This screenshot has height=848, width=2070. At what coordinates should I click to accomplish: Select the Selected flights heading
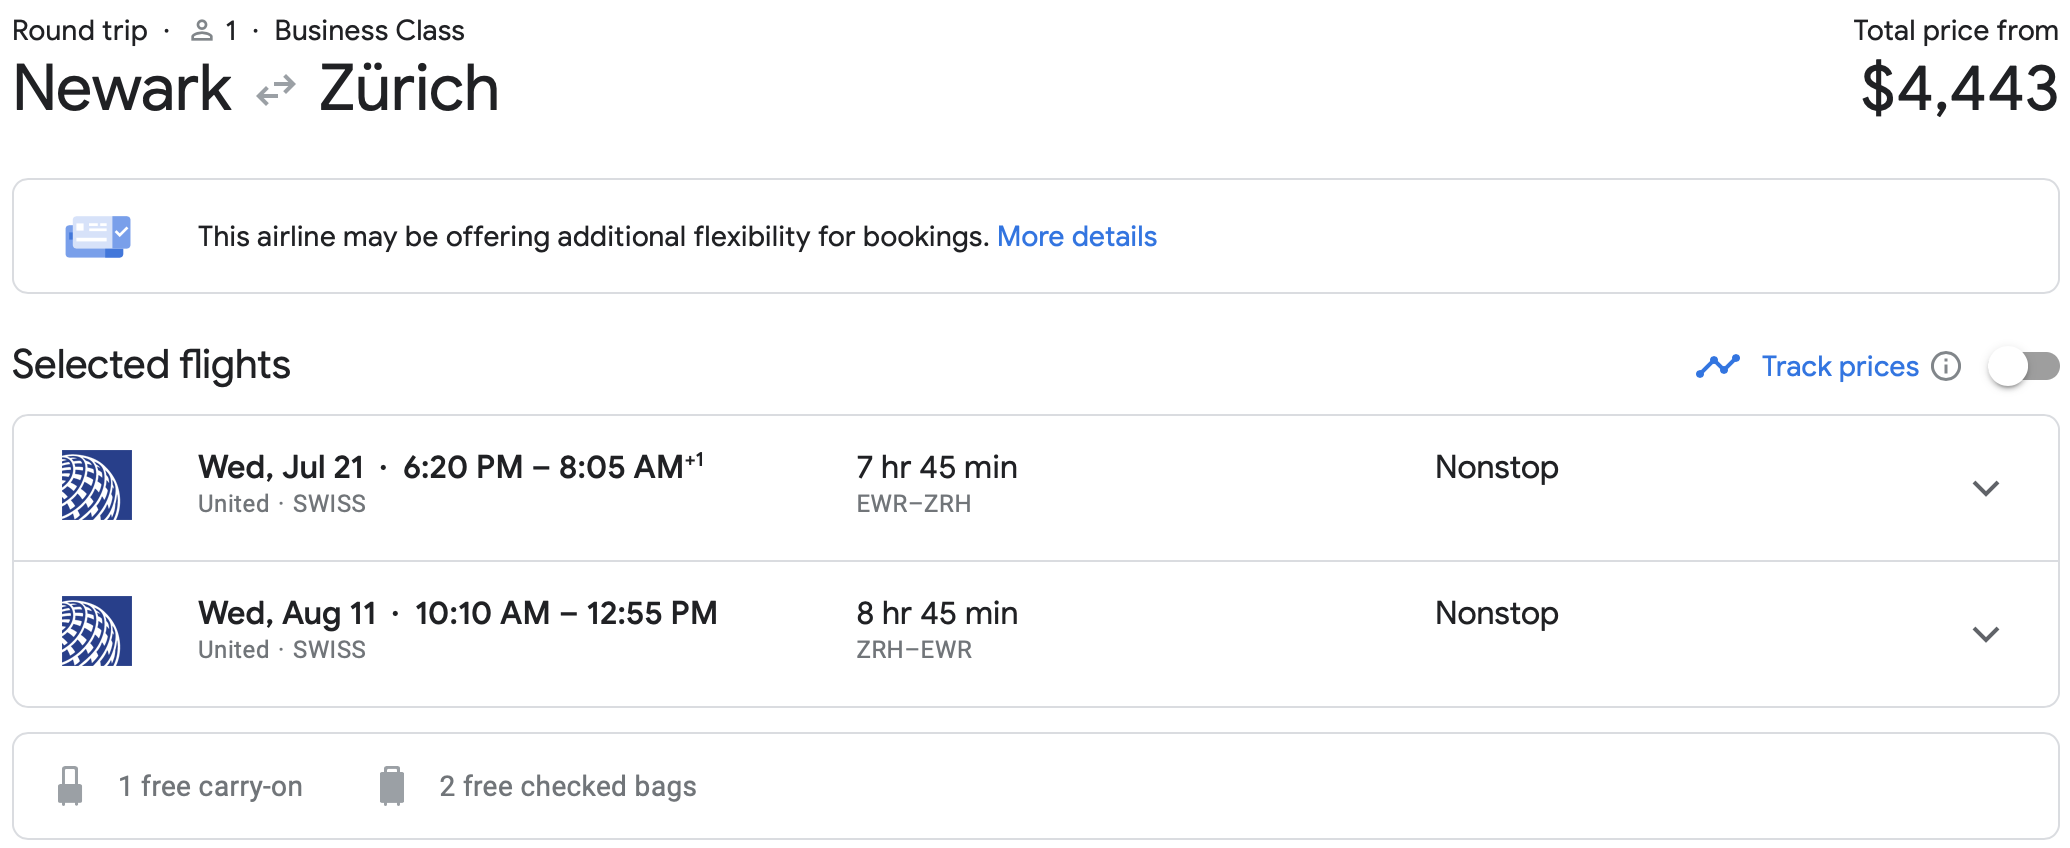pos(150,364)
